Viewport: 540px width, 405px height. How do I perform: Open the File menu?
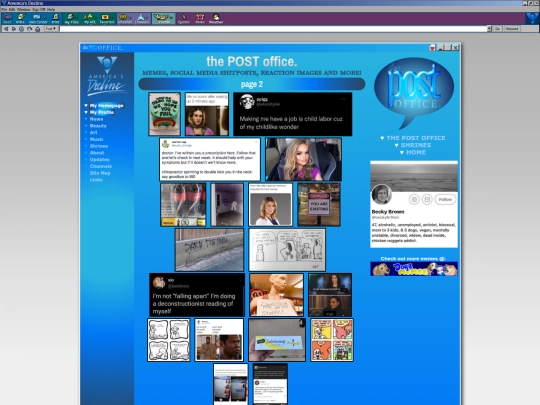[x=4, y=9]
